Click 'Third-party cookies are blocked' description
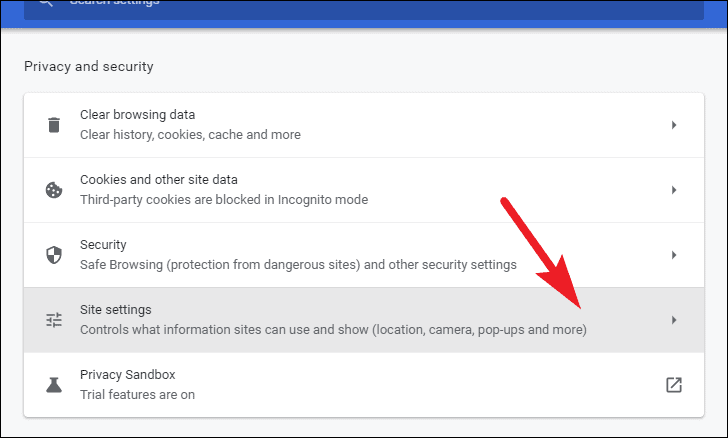Image resolution: width=728 pixels, height=438 pixels. tap(224, 200)
